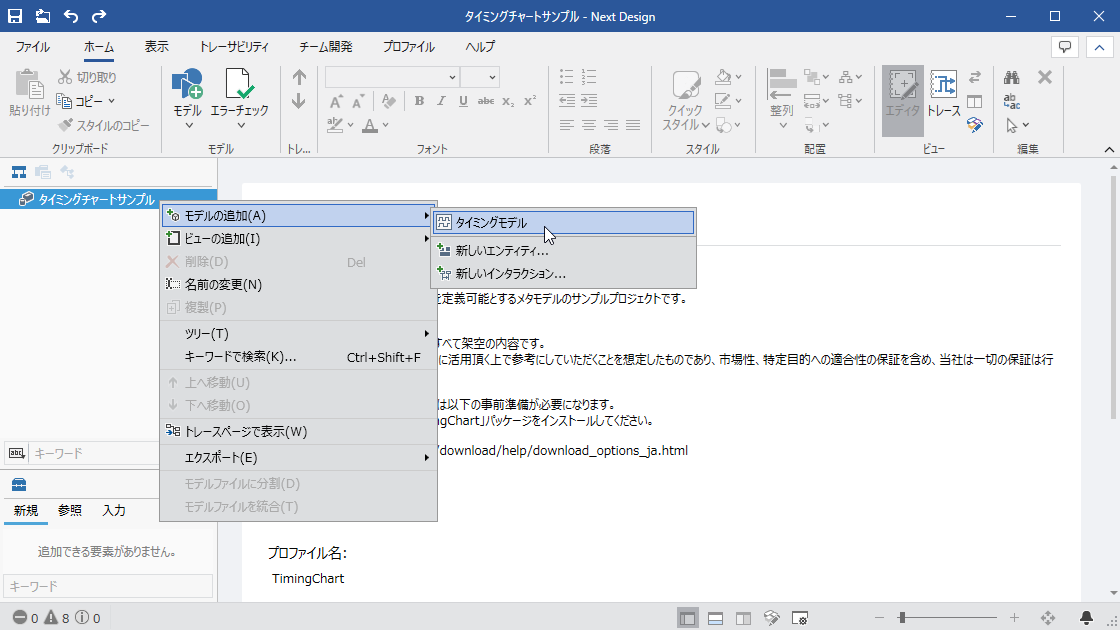Expand the font color dropdown arrow

pos(386,125)
